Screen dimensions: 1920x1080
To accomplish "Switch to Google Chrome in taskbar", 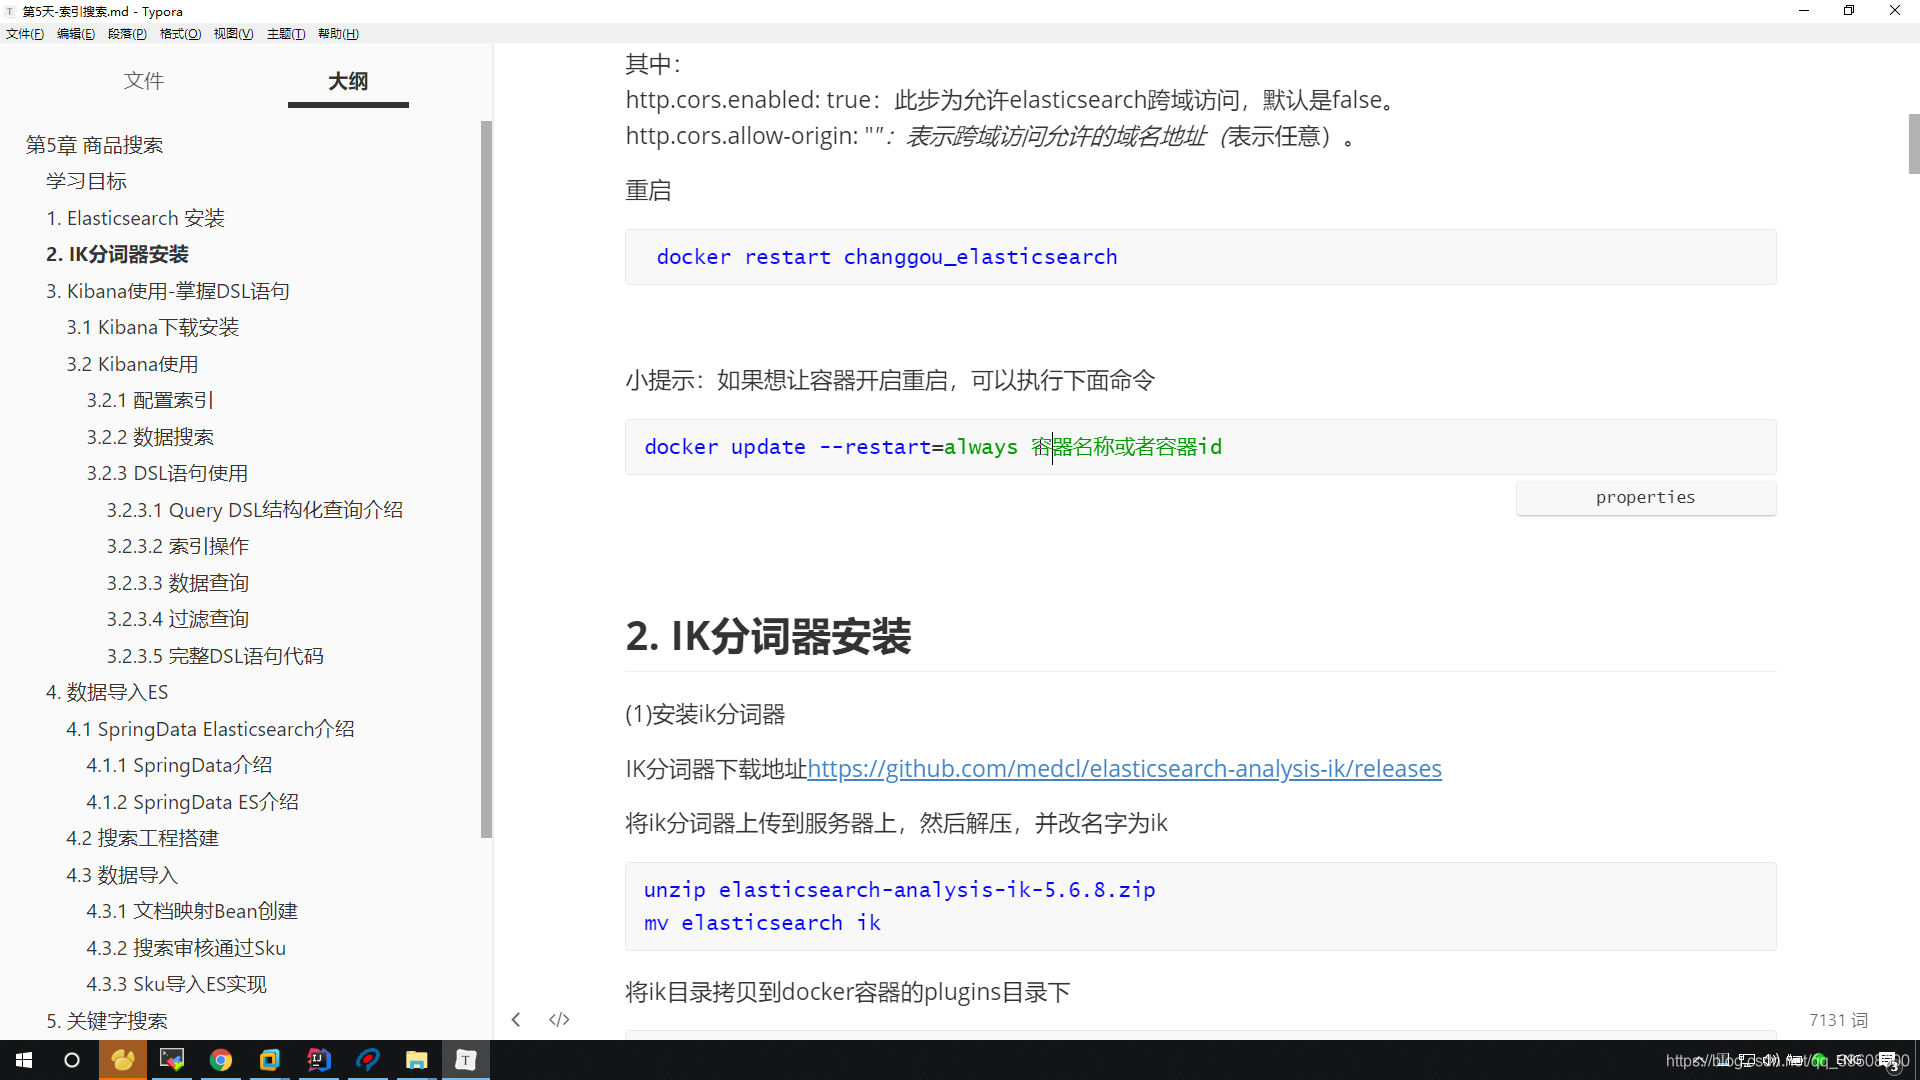I will tap(221, 1060).
